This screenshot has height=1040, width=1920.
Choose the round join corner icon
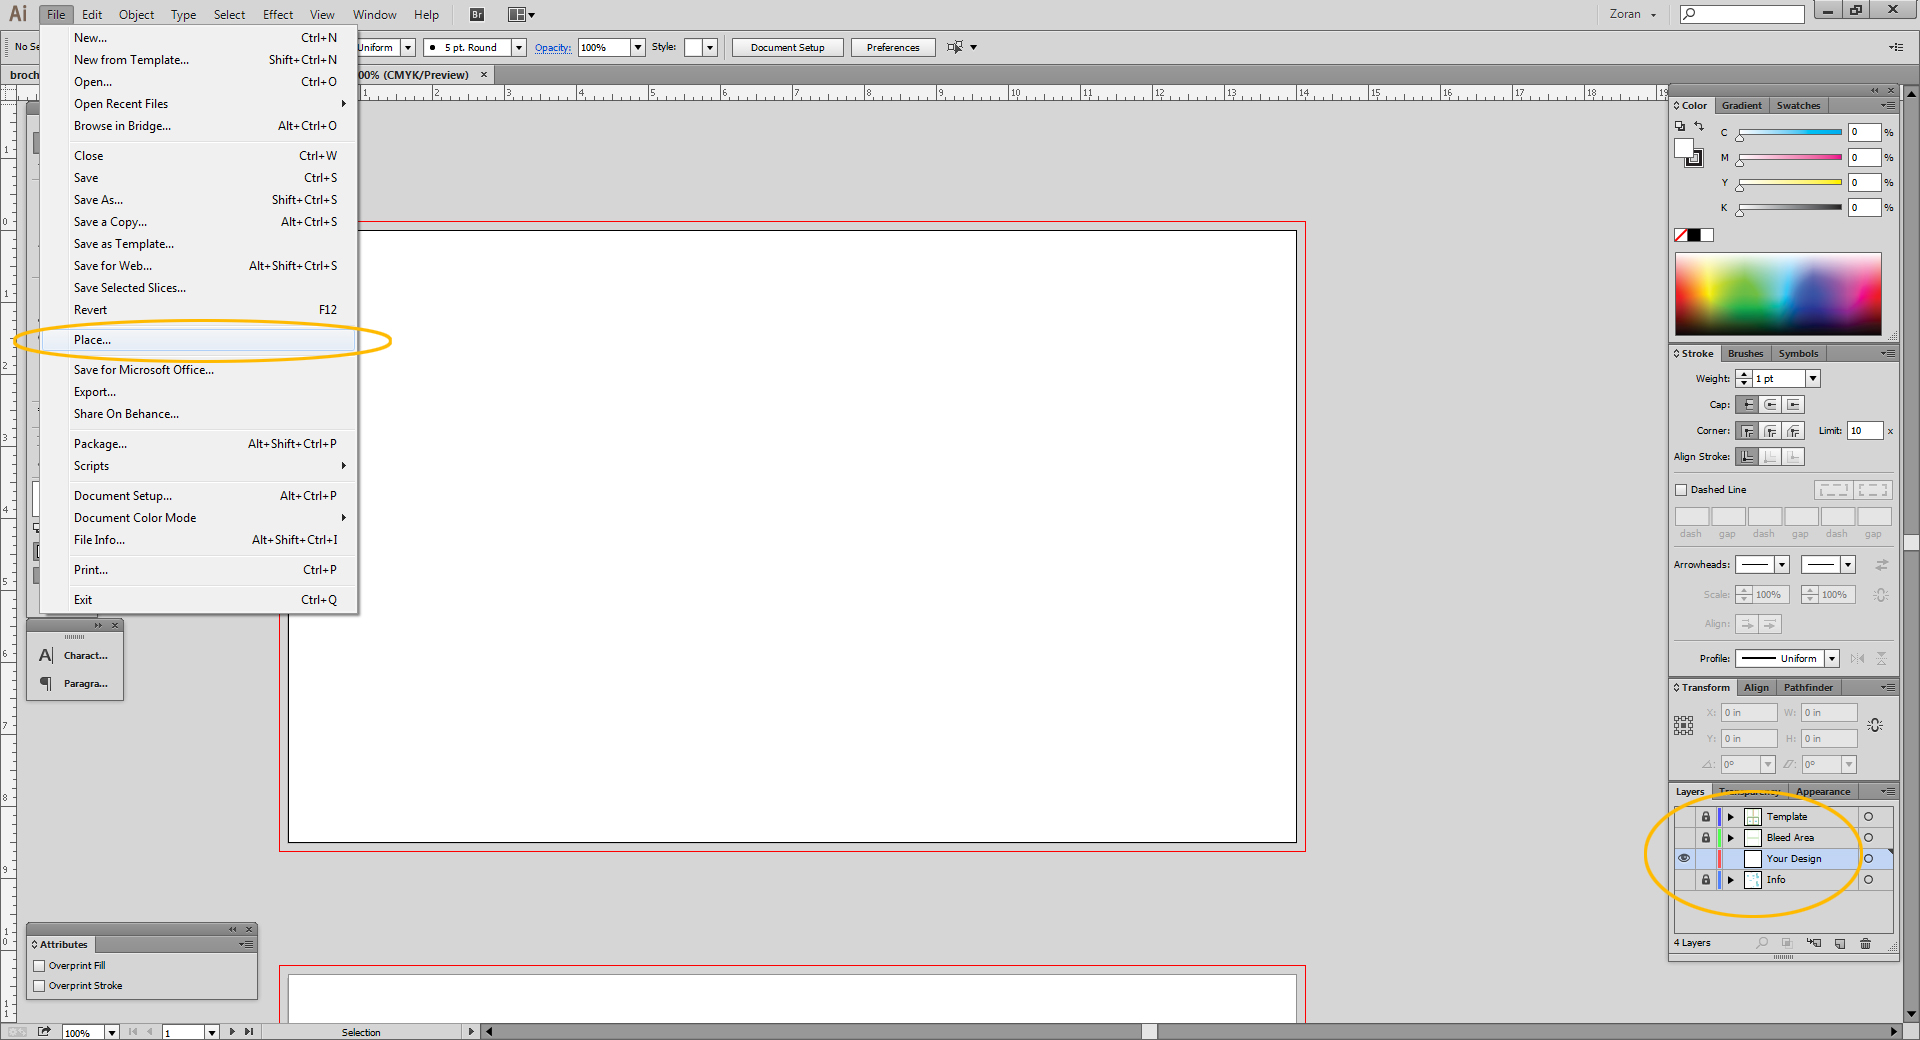(1770, 431)
